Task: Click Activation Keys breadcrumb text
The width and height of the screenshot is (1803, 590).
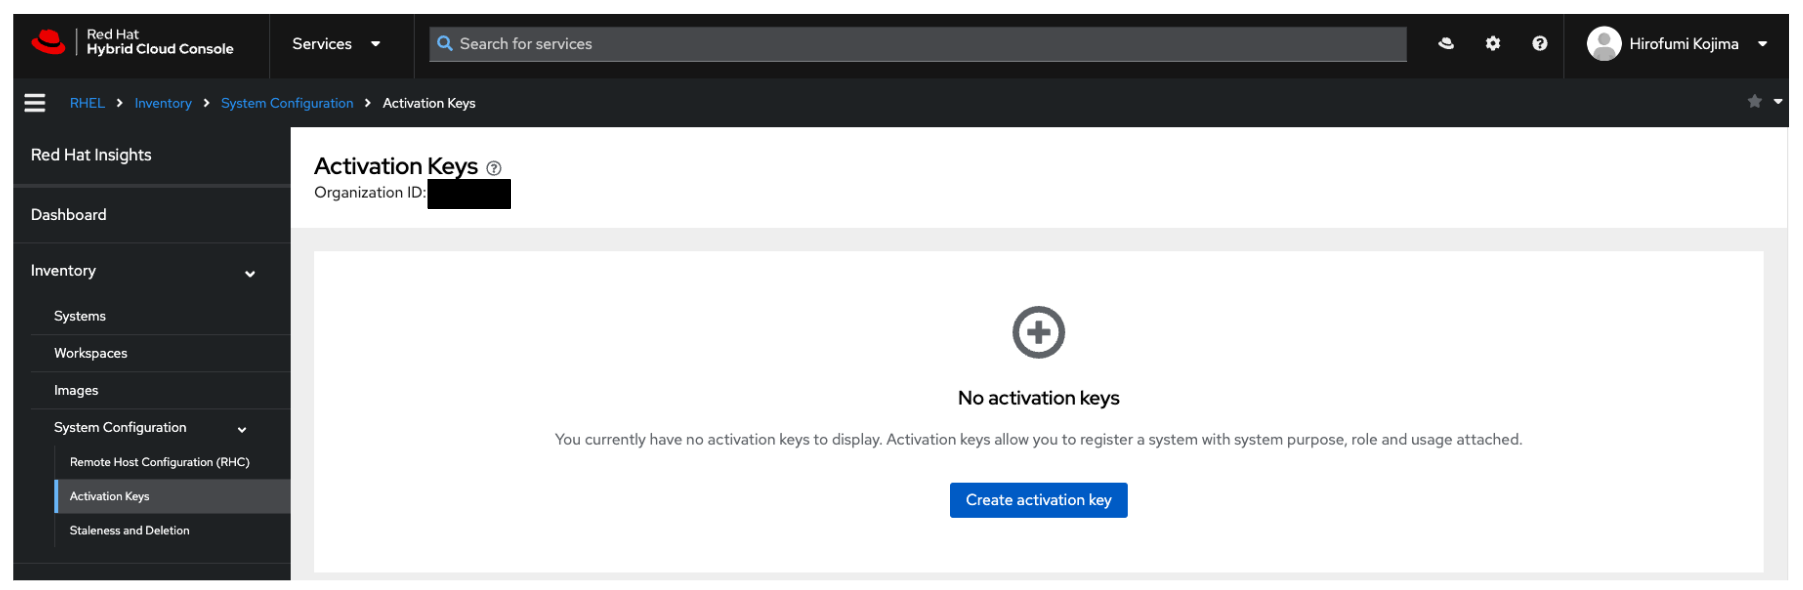Action: pyautogui.click(x=429, y=103)
